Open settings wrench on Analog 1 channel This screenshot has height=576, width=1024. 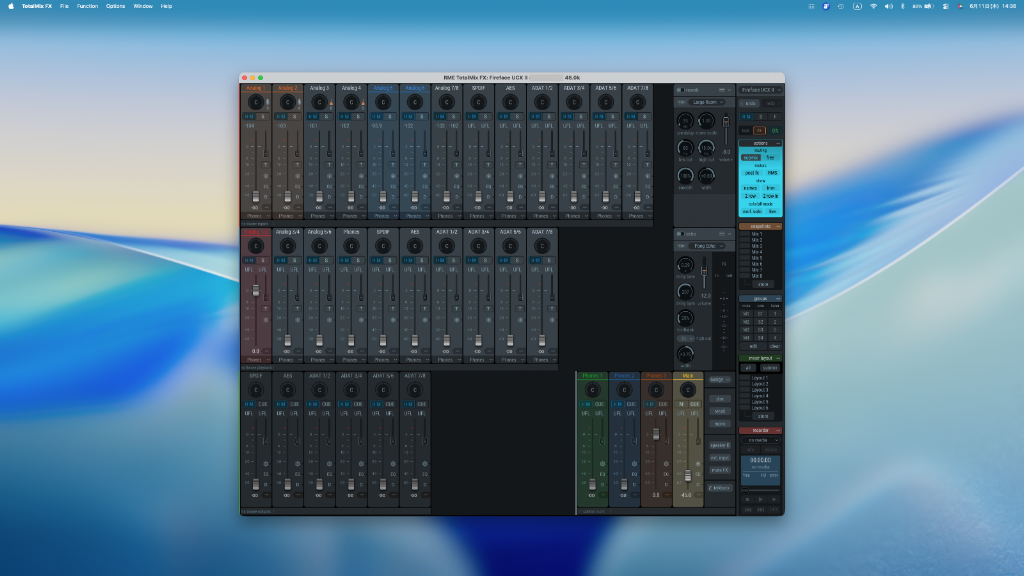266,176
